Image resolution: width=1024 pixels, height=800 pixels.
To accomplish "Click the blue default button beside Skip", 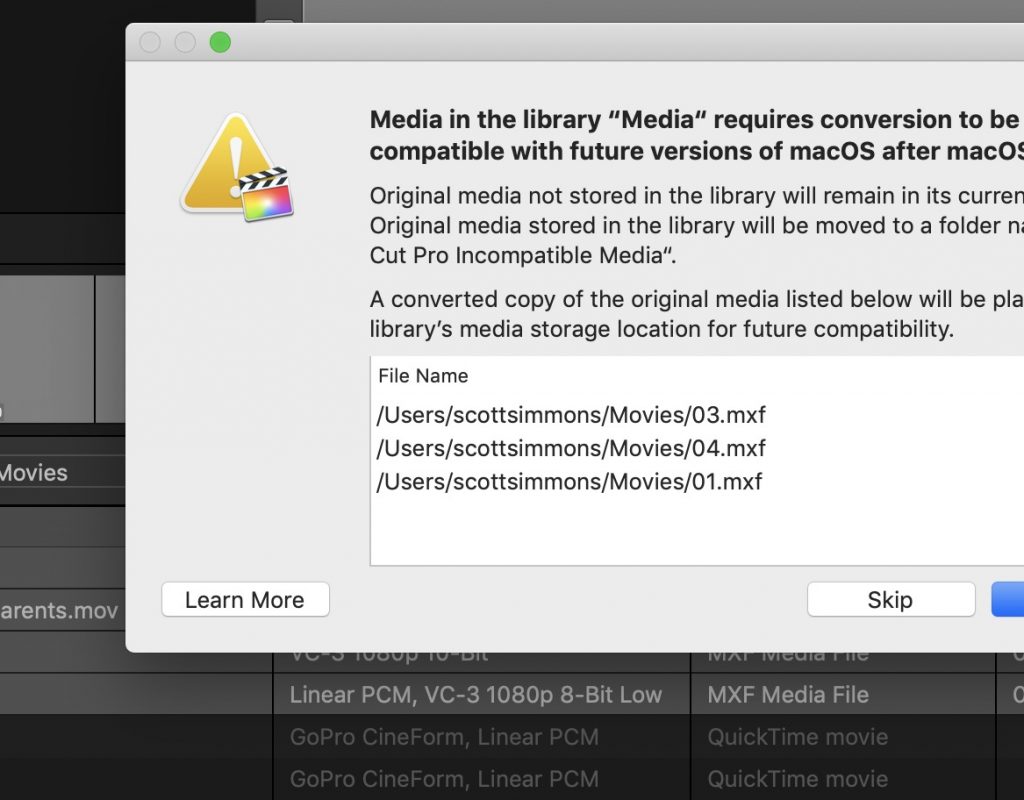I will coord(1008,600).
